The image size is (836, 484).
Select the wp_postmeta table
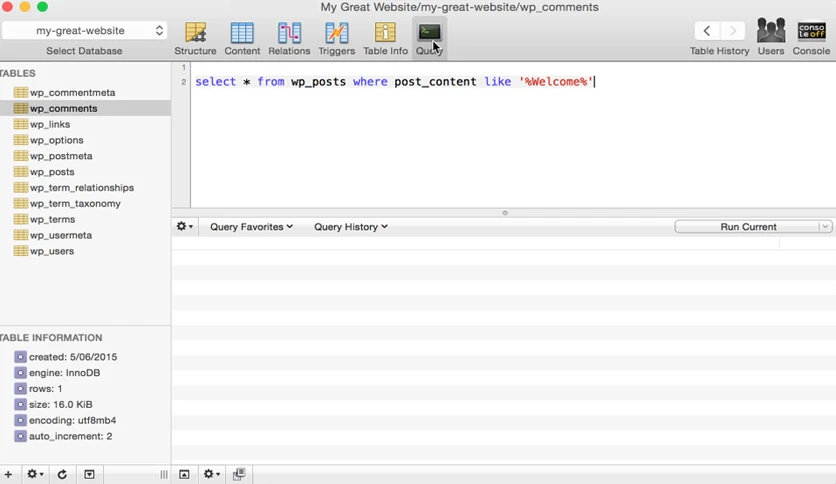(61, 156)
